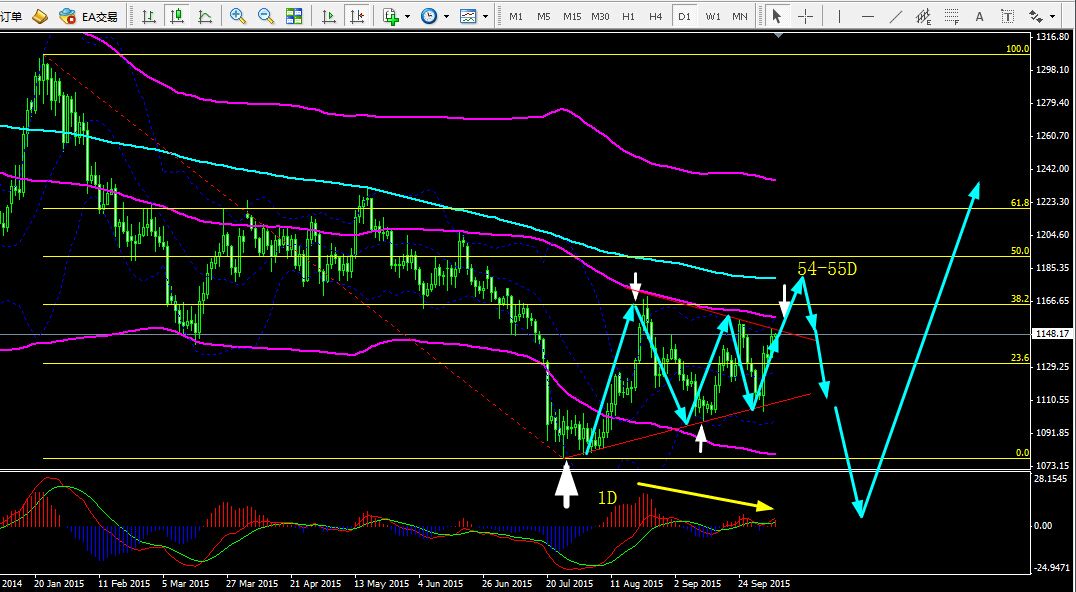The image size is (1076, 592).
Task: Click the 54-55D text label on chart
Action: tap(827, 269)
